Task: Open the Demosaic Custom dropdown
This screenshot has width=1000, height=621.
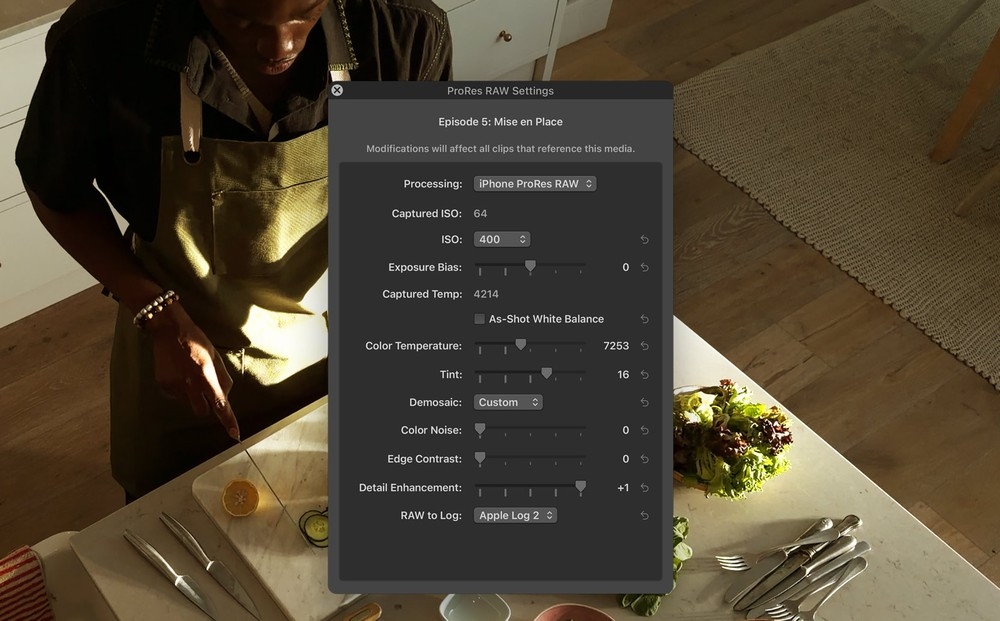Action: [x=508, y=403]
